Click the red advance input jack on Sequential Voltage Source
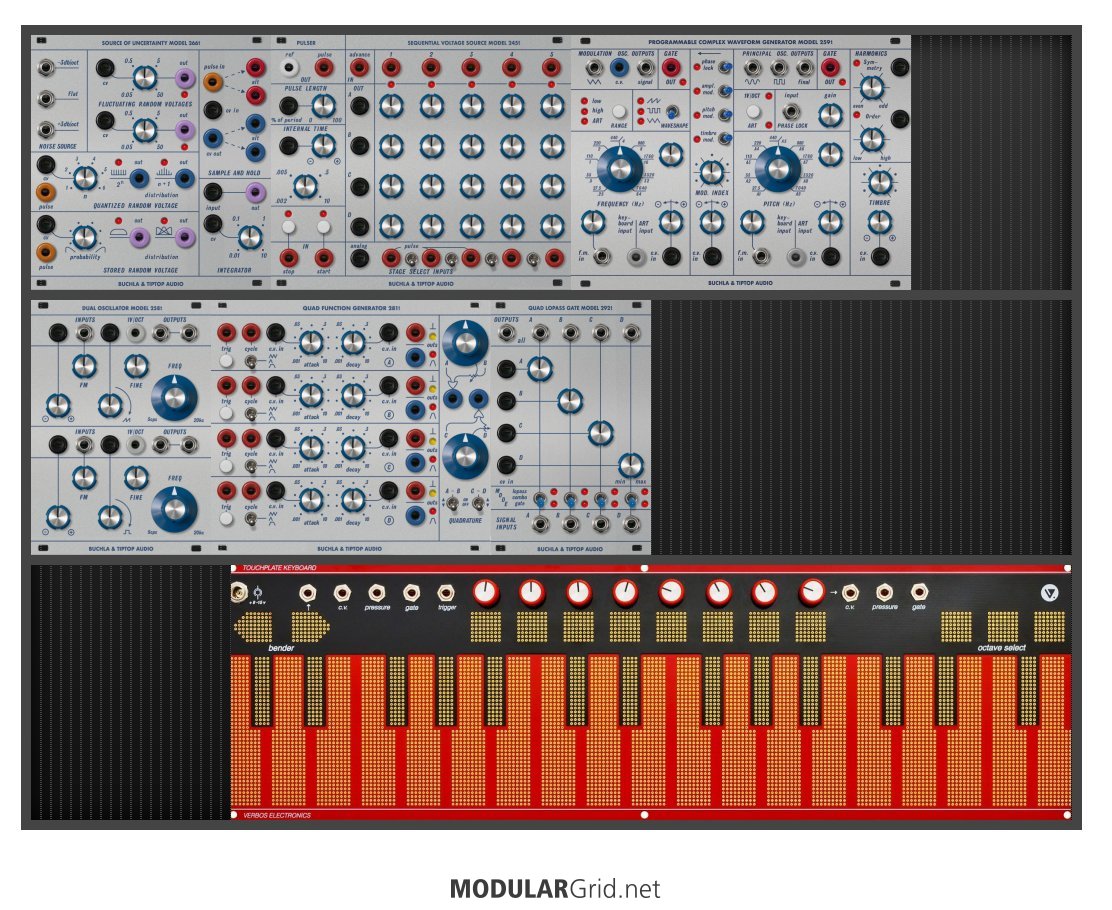Screen dimensions: 1112x910 tap(360, 68)
